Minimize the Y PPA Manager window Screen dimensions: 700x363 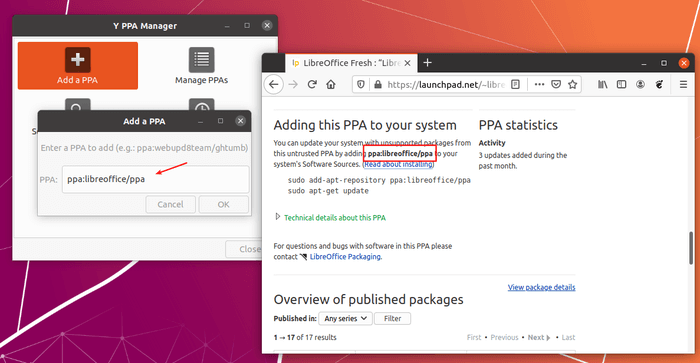pyautogui.click(x=227, y=26)
